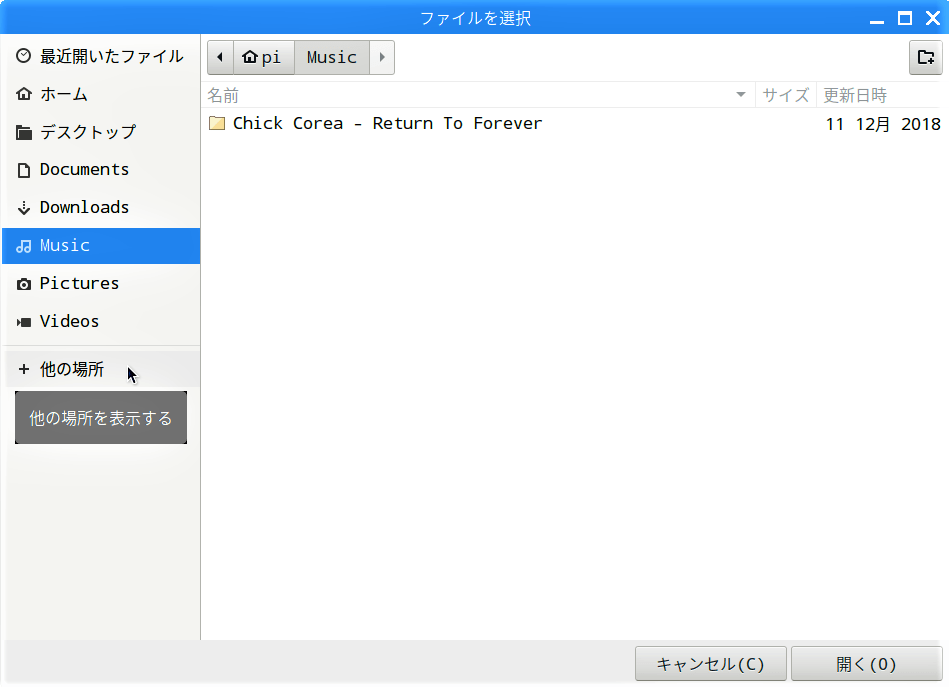The image size is (949, 687).
Task: Click the Music note icon in the sidebar
Action: click(24, 246)
